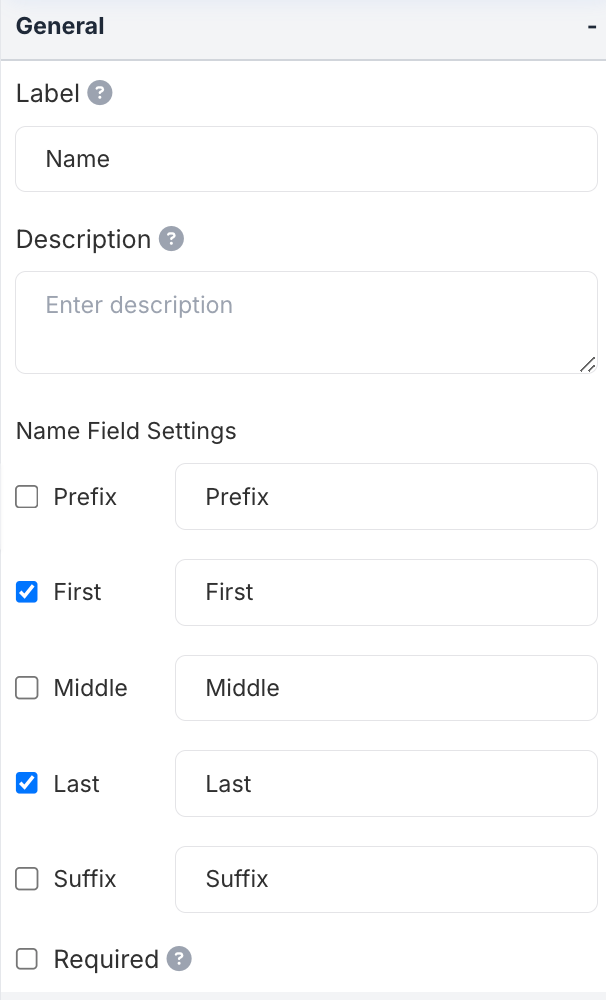
Task: Click the Name Field Settings heading
Action: (126, 431)
